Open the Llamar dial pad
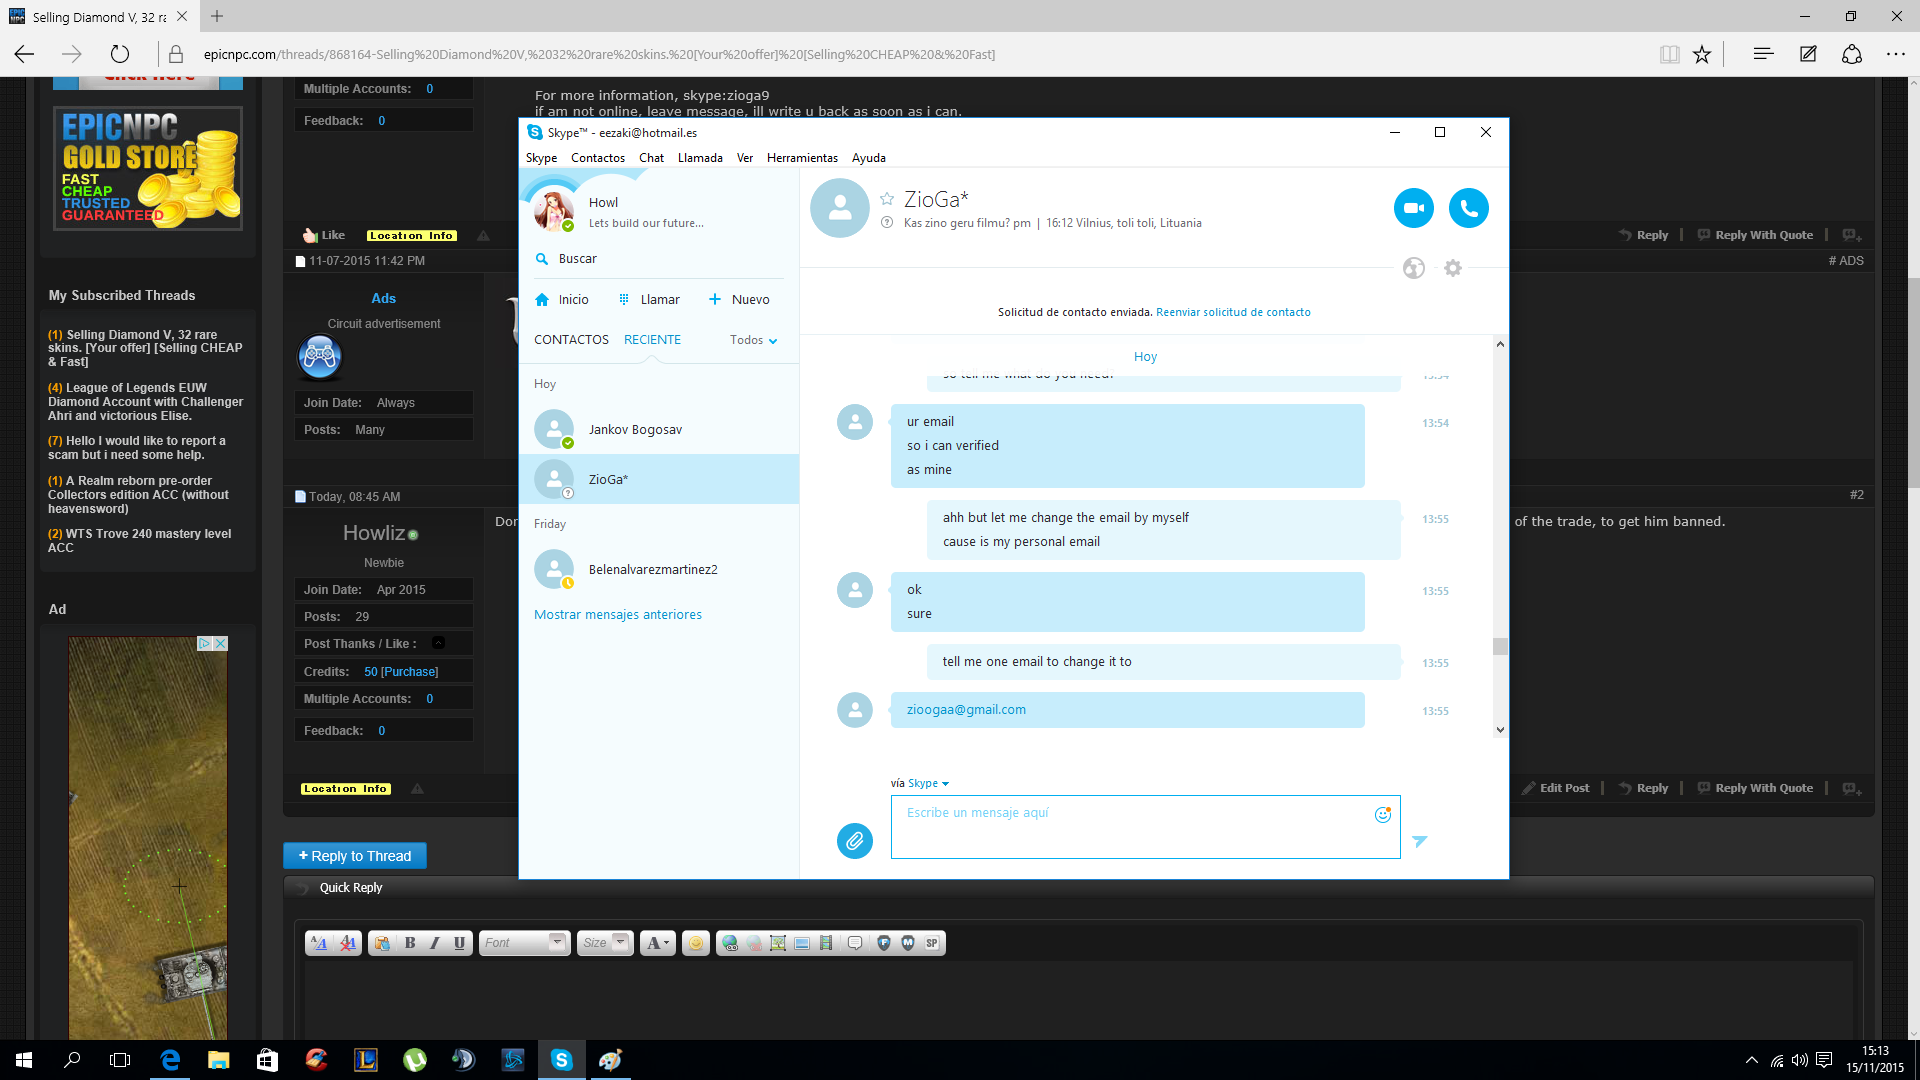Viewport: 1920px width, 1080px height. coord(649,300)
